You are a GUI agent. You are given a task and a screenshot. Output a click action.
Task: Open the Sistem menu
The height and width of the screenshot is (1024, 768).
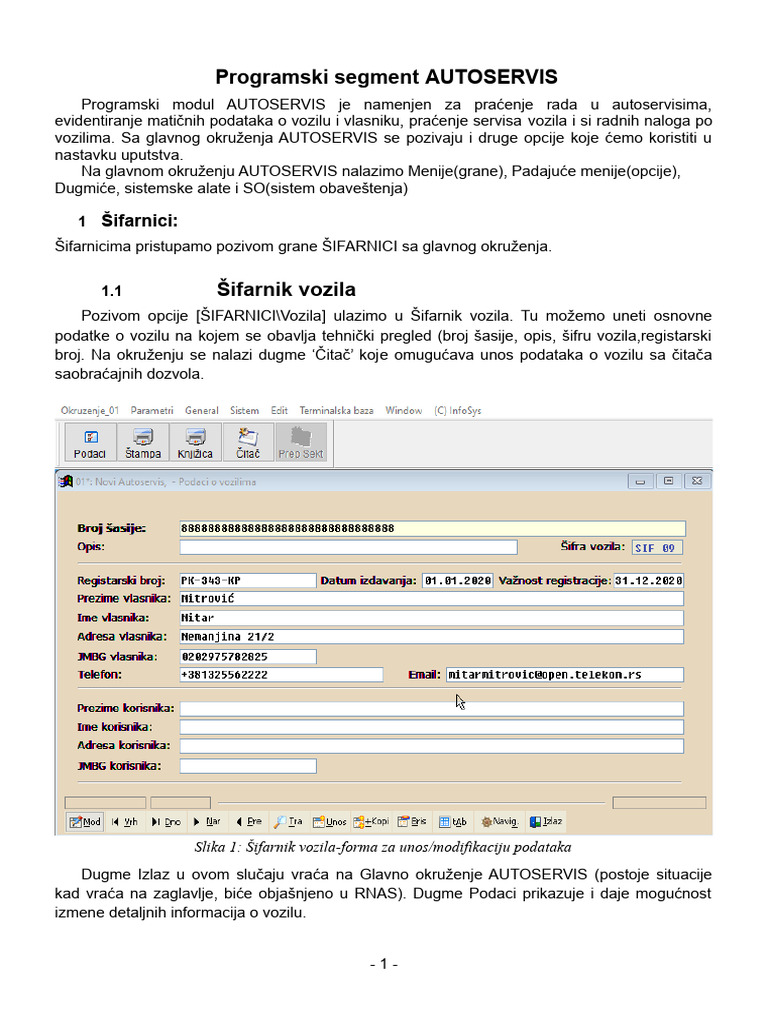[244, 411]
